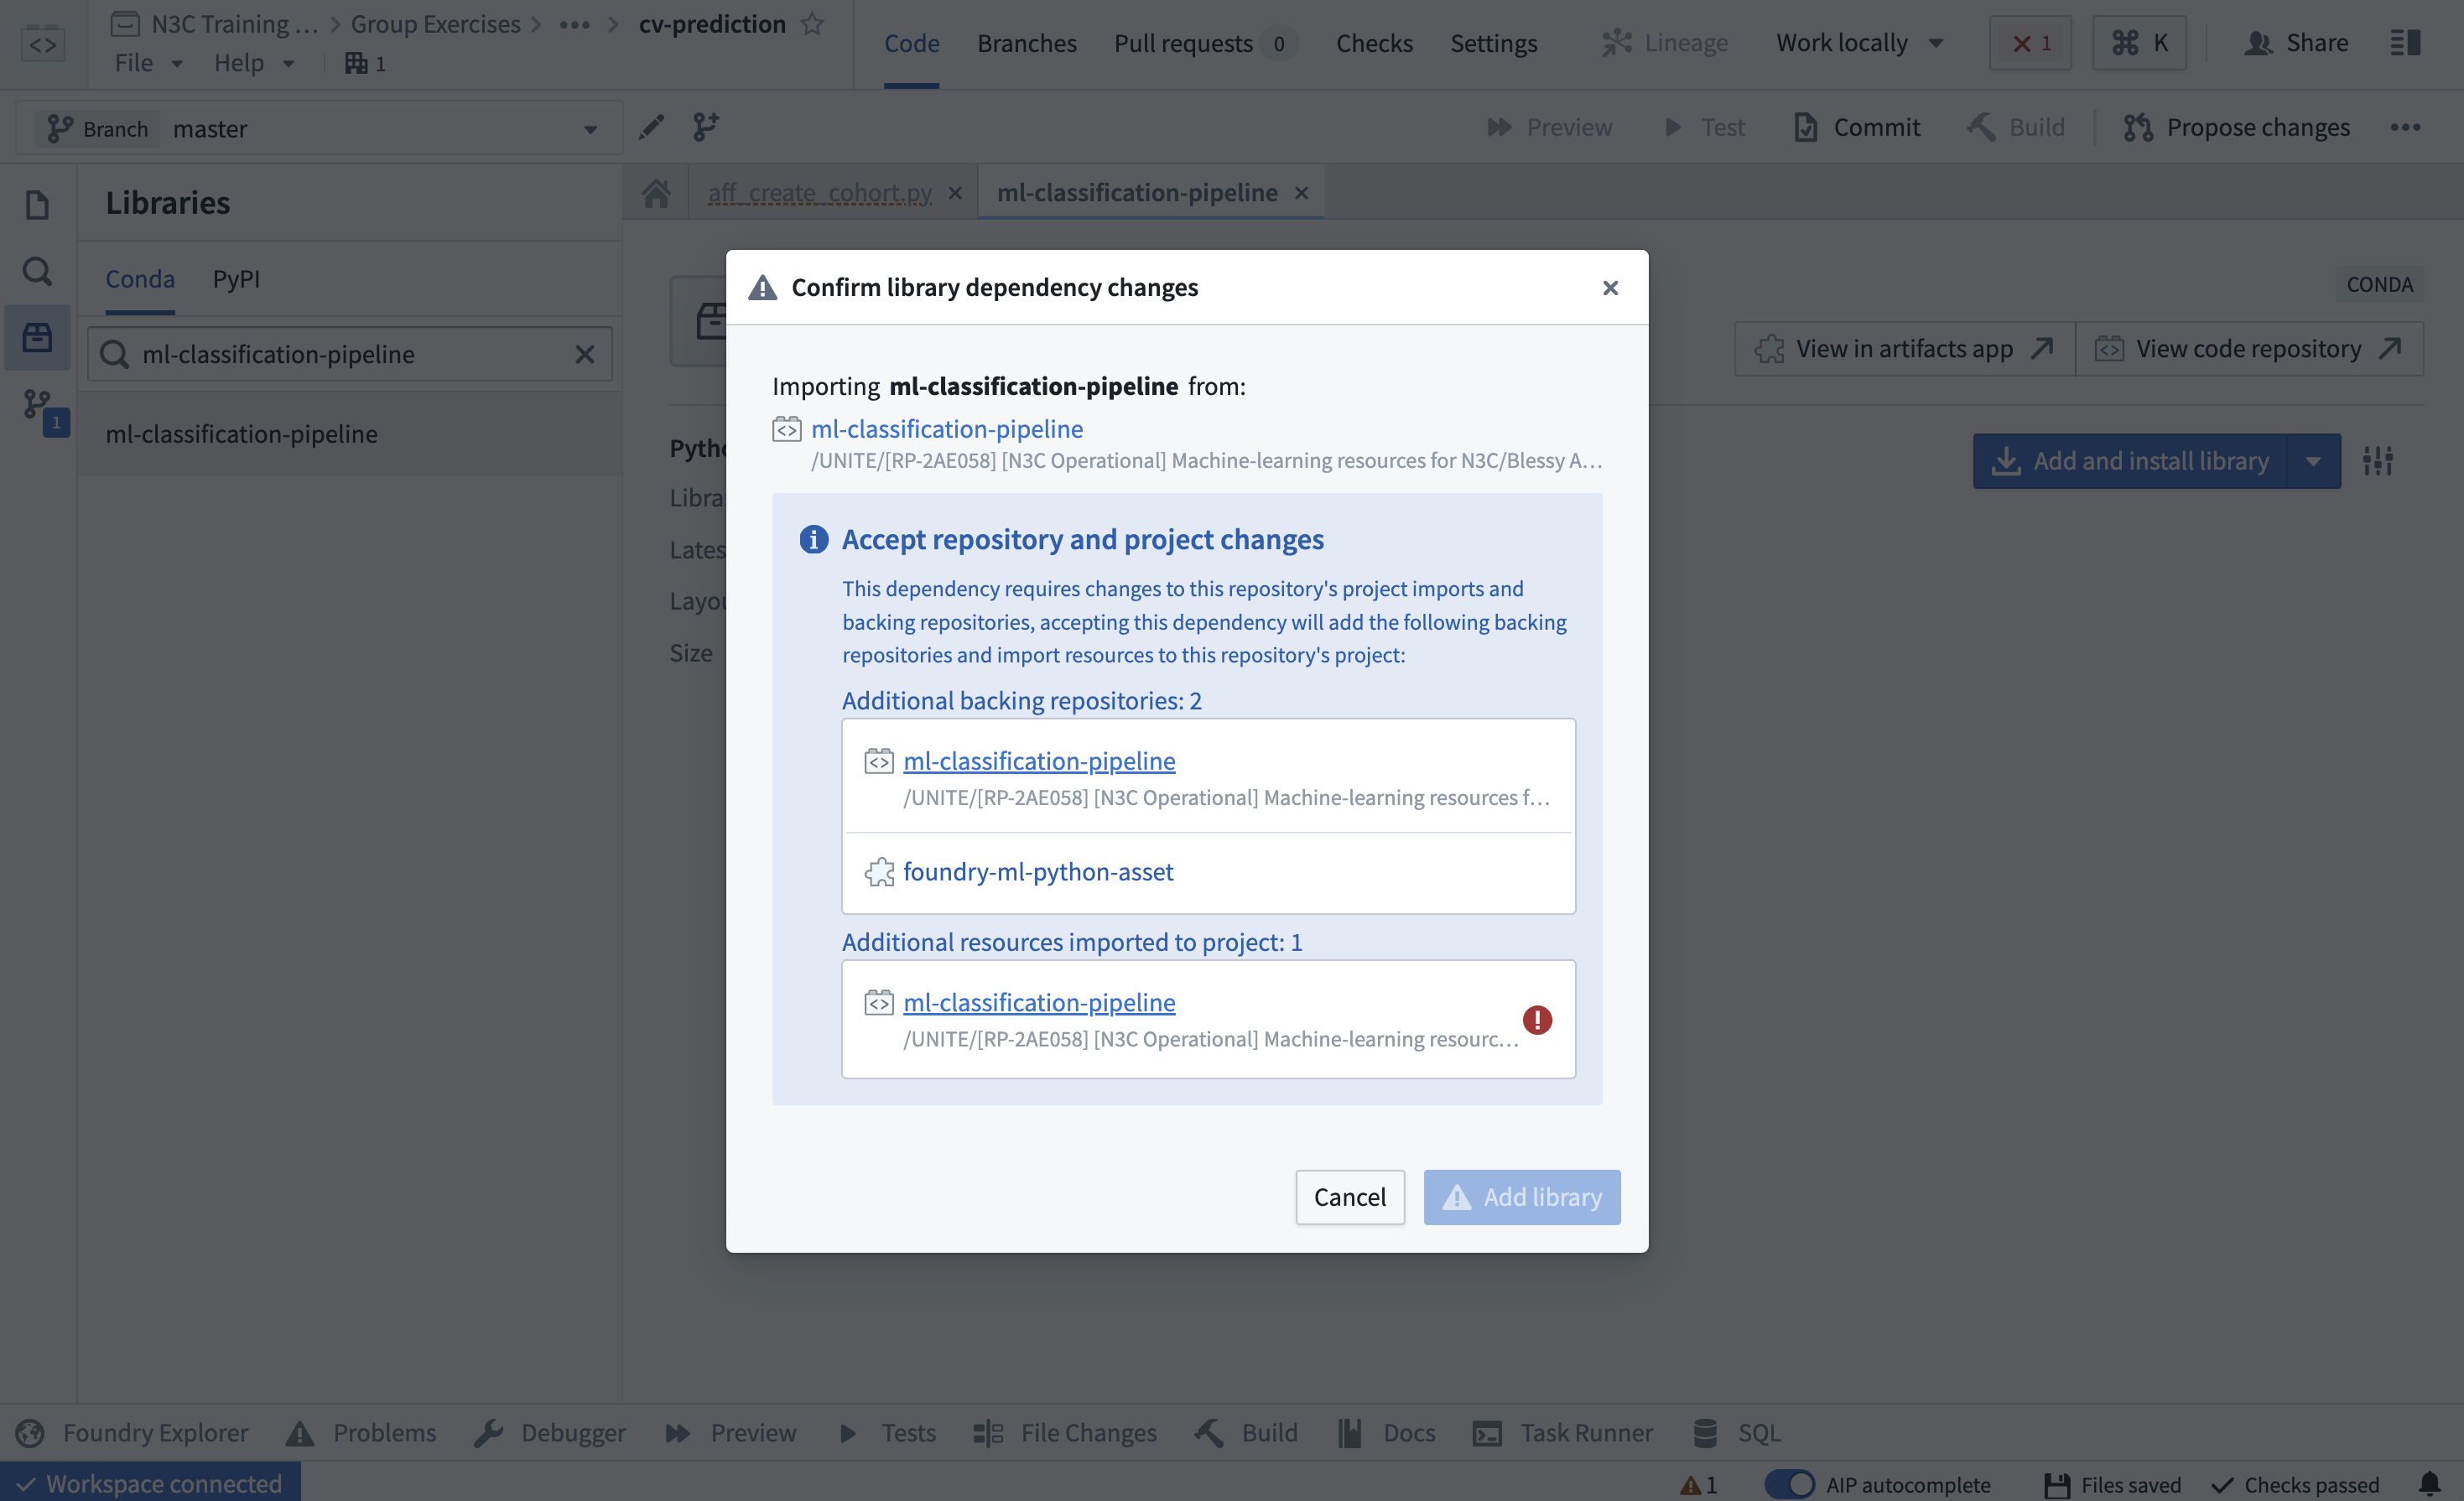Expand the Work locally dropdown

point(1938,42)
